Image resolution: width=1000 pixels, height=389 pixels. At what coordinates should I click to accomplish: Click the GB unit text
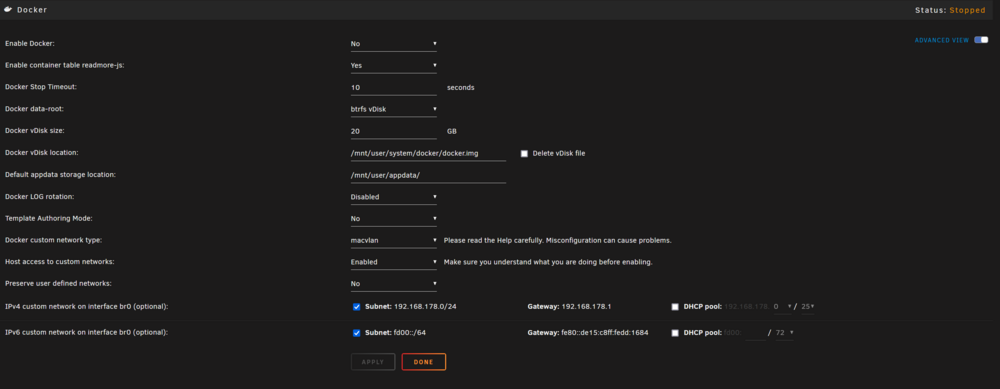pos(452,131)
